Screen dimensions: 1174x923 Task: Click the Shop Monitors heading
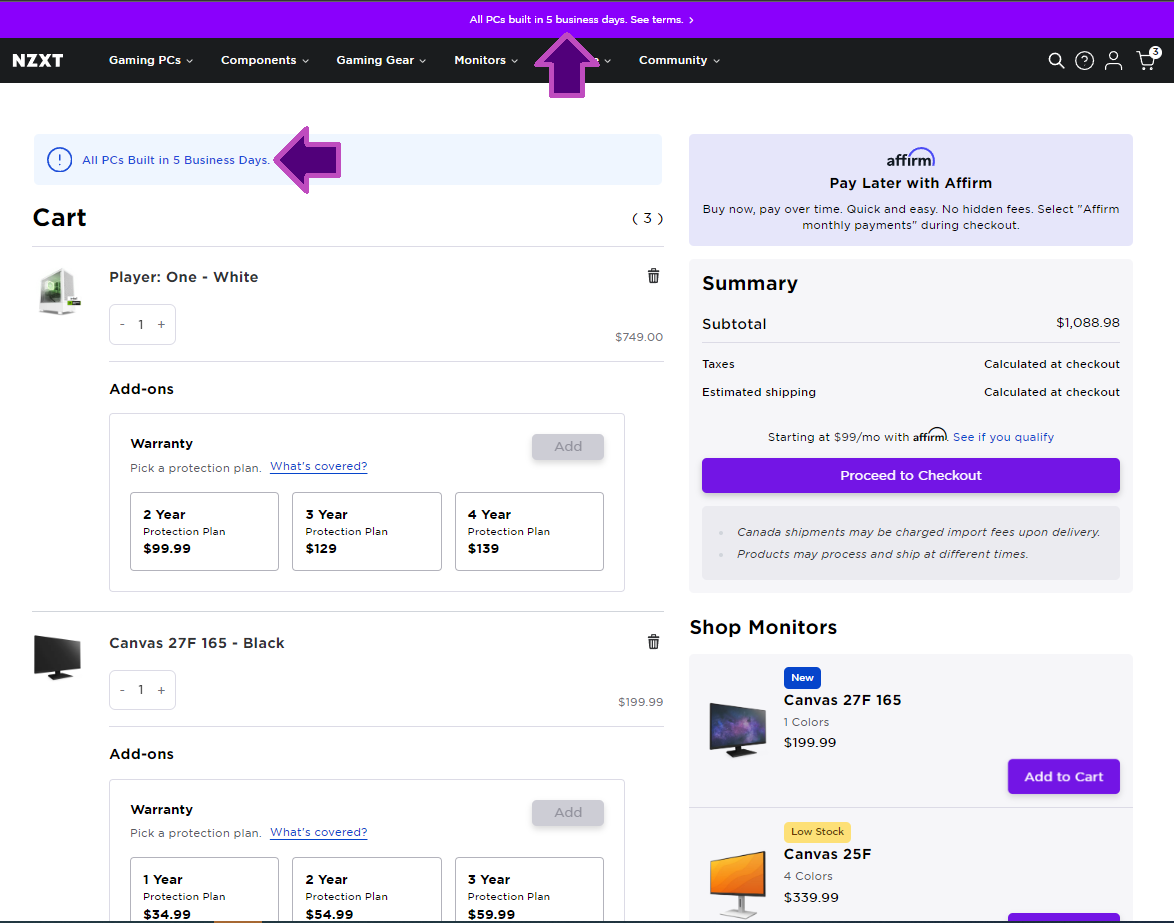pos(763,627)
